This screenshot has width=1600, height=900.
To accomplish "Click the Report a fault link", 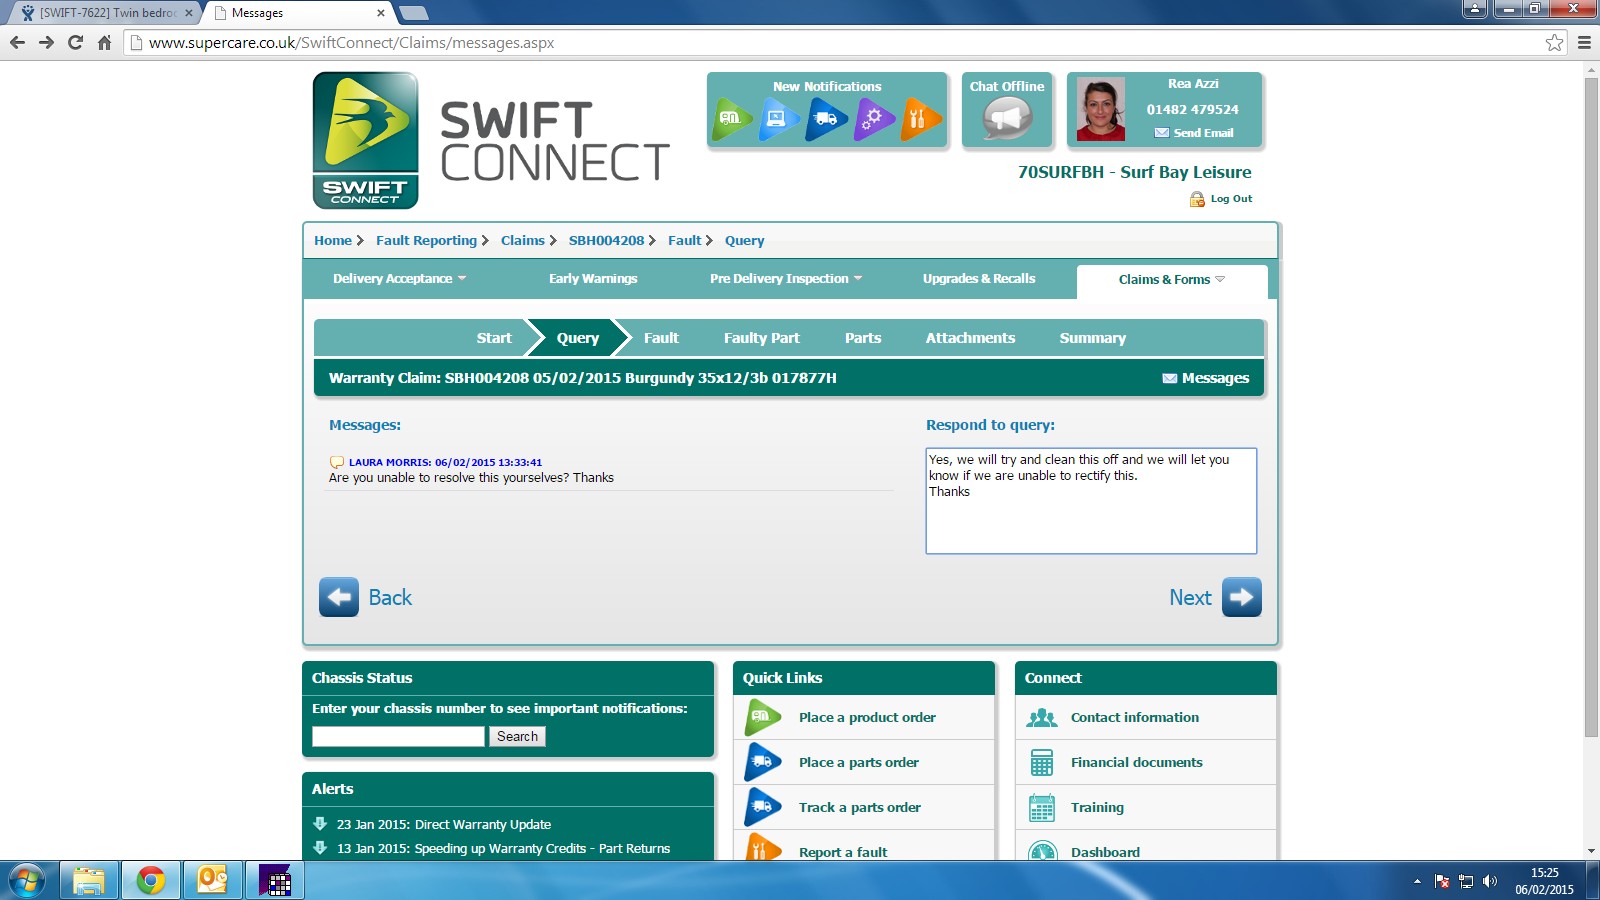I will (843, 852).
